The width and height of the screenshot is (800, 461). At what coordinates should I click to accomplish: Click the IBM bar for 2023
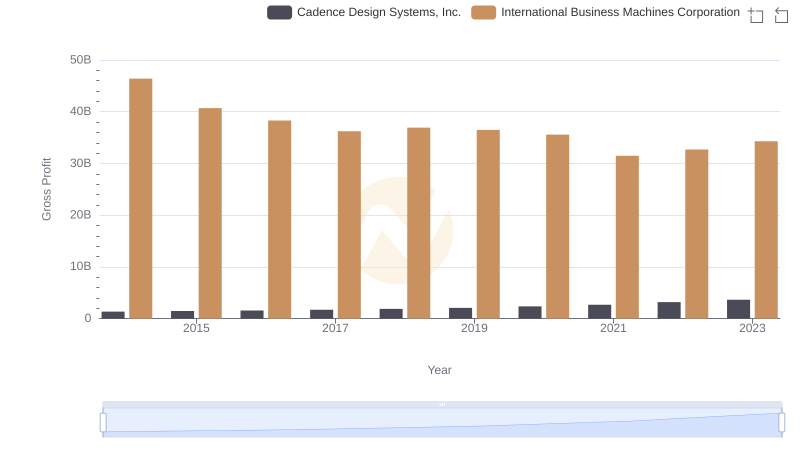(x=766, y=229)
